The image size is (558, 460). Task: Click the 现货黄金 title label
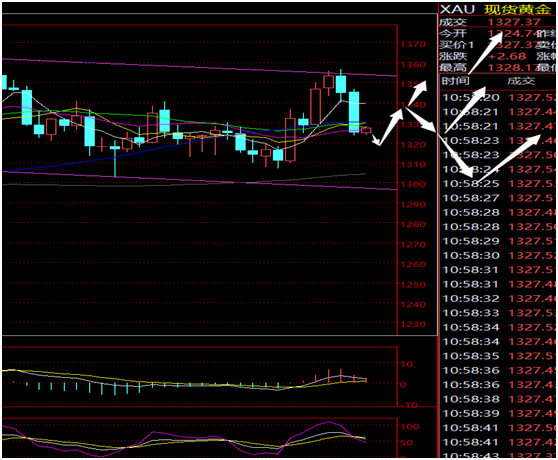click(x=518, y=9)
